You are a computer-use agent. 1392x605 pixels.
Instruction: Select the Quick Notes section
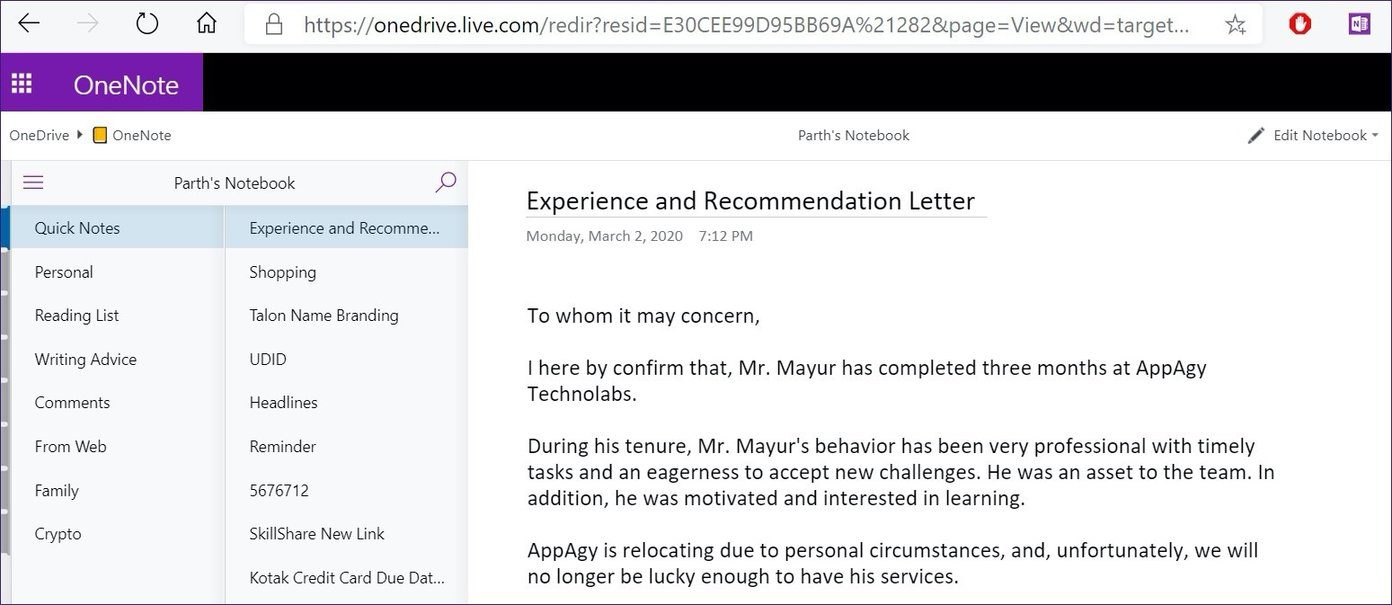[x=118, y=228]
